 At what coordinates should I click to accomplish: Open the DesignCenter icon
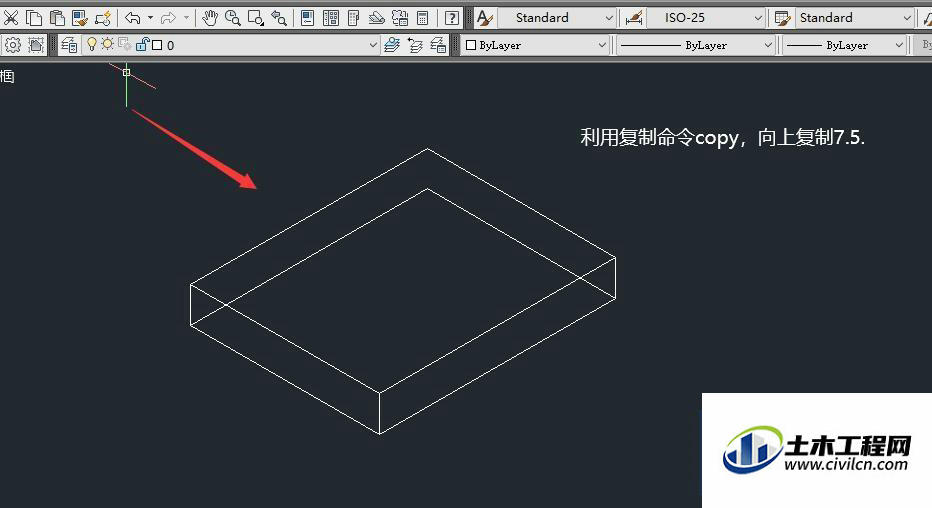tap(330, 18)
